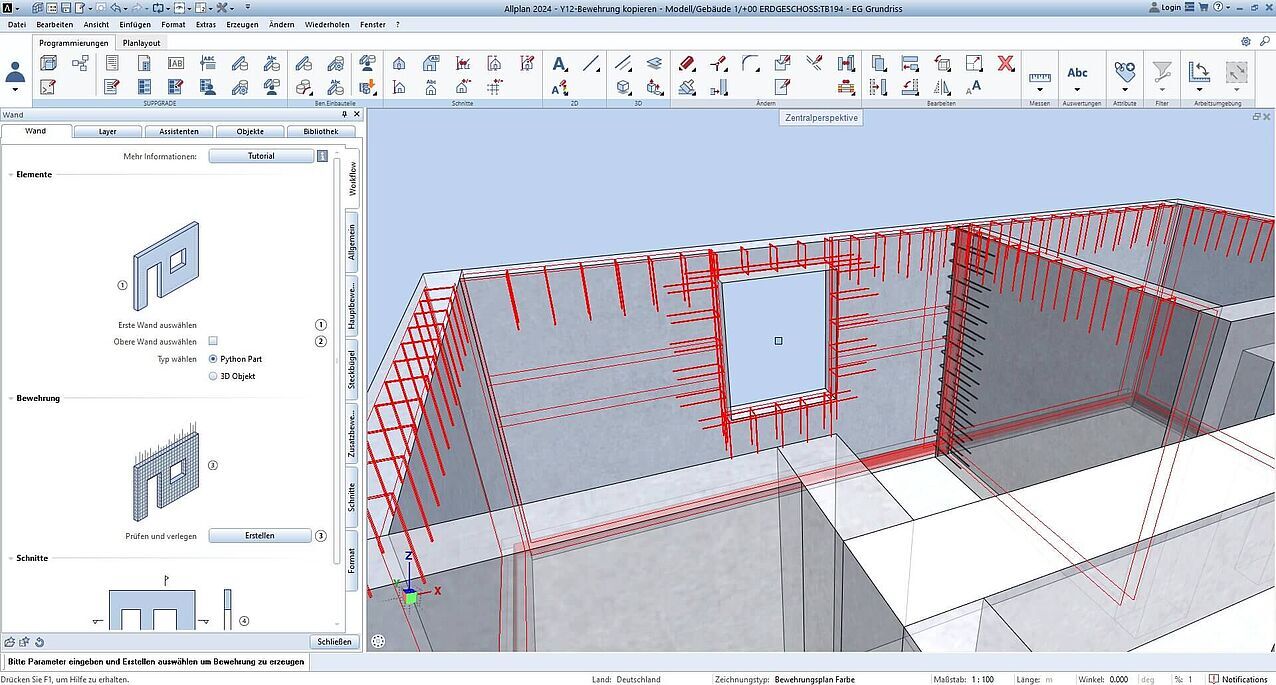Select the line tool in 2D group
Screen dimensions: 1276x685
pos(591,64)
